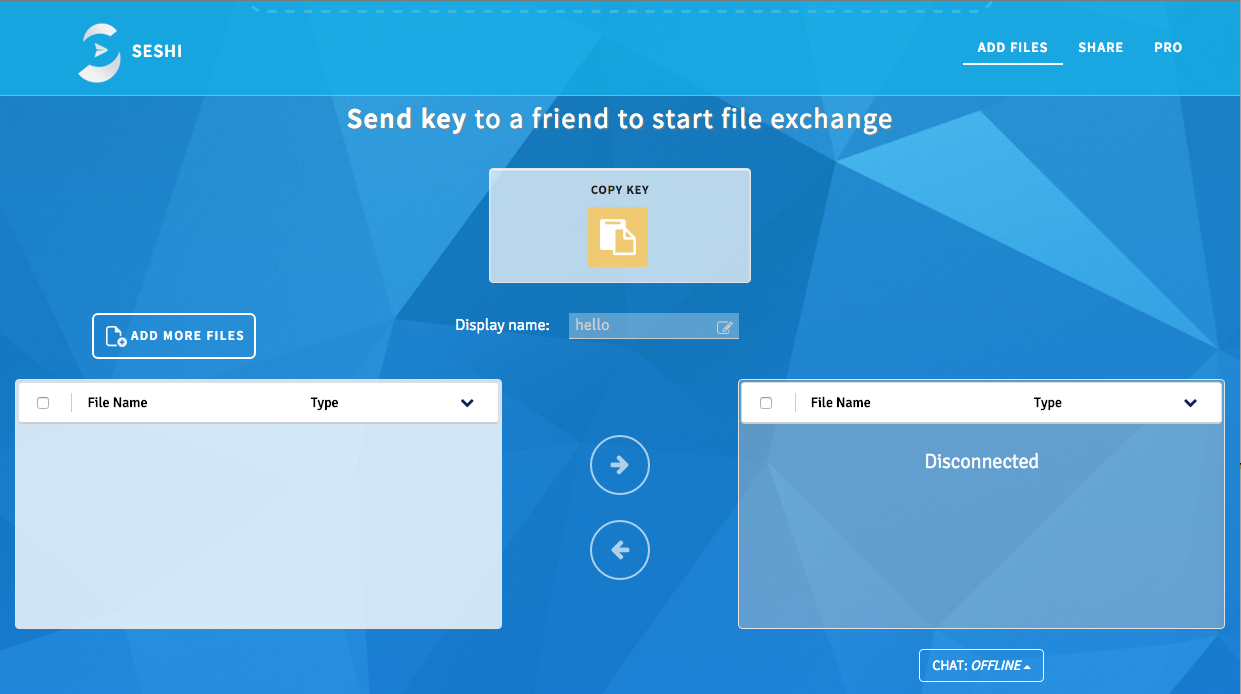
Task: Sort right list by Type header
Action: (x=1047, y=403)
